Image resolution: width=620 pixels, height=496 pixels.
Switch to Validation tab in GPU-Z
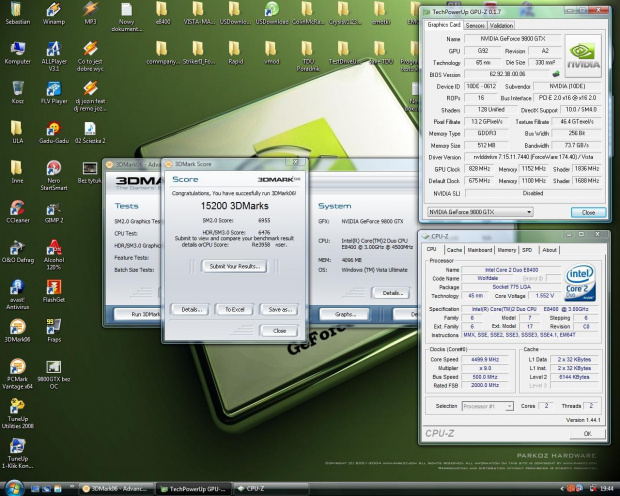(501, 25)
